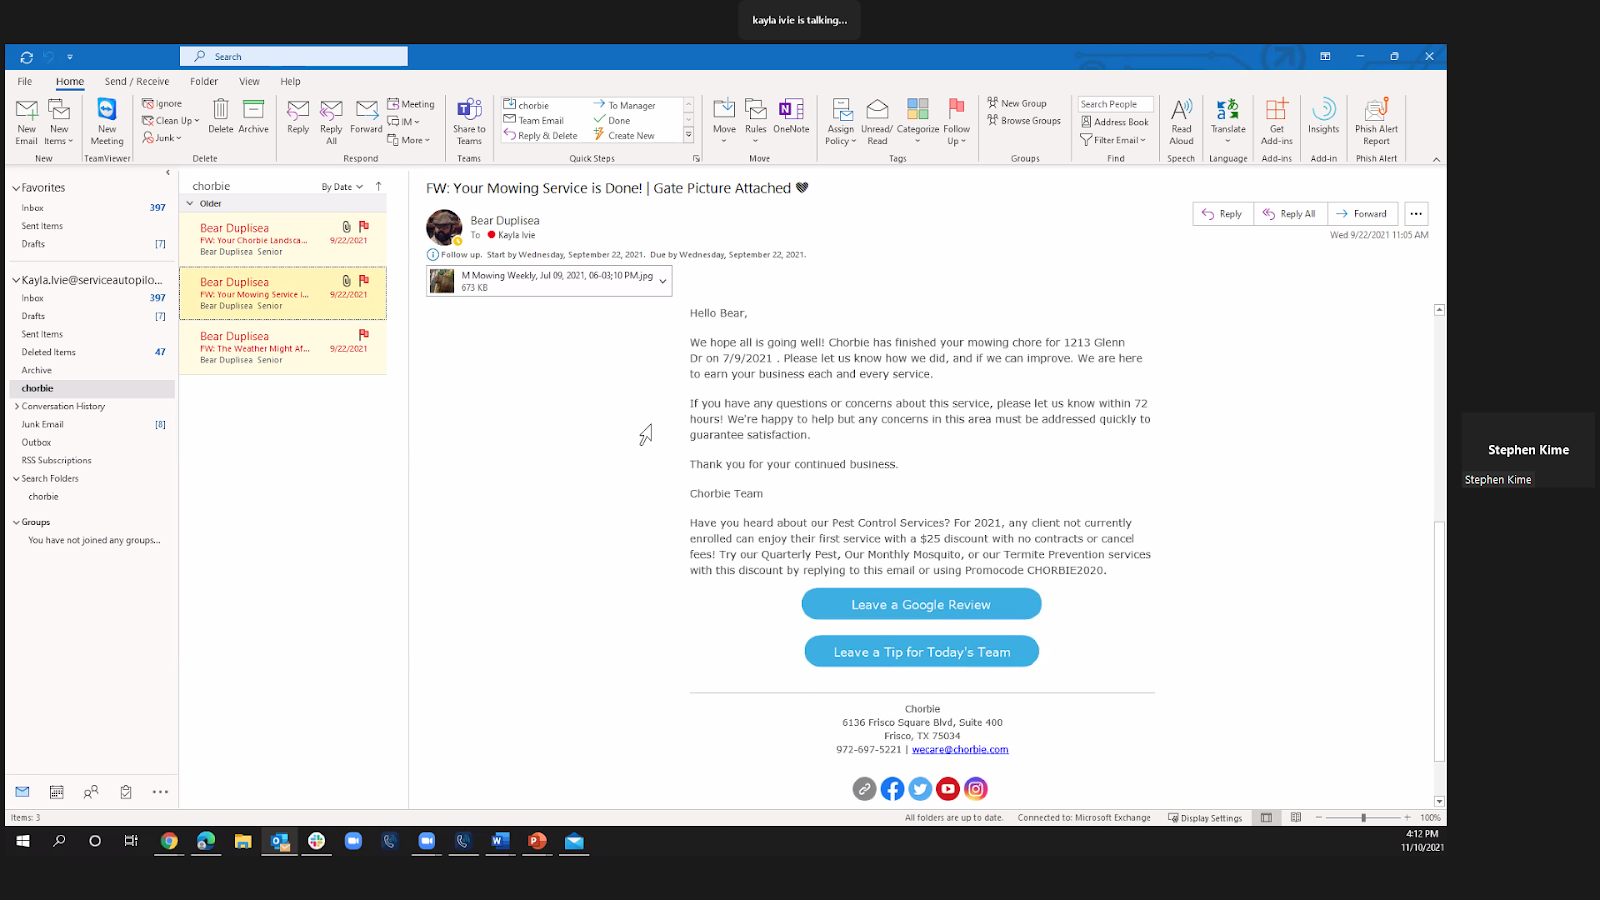Archive the selected message
1600x900 pixels.
coord(253,109)
